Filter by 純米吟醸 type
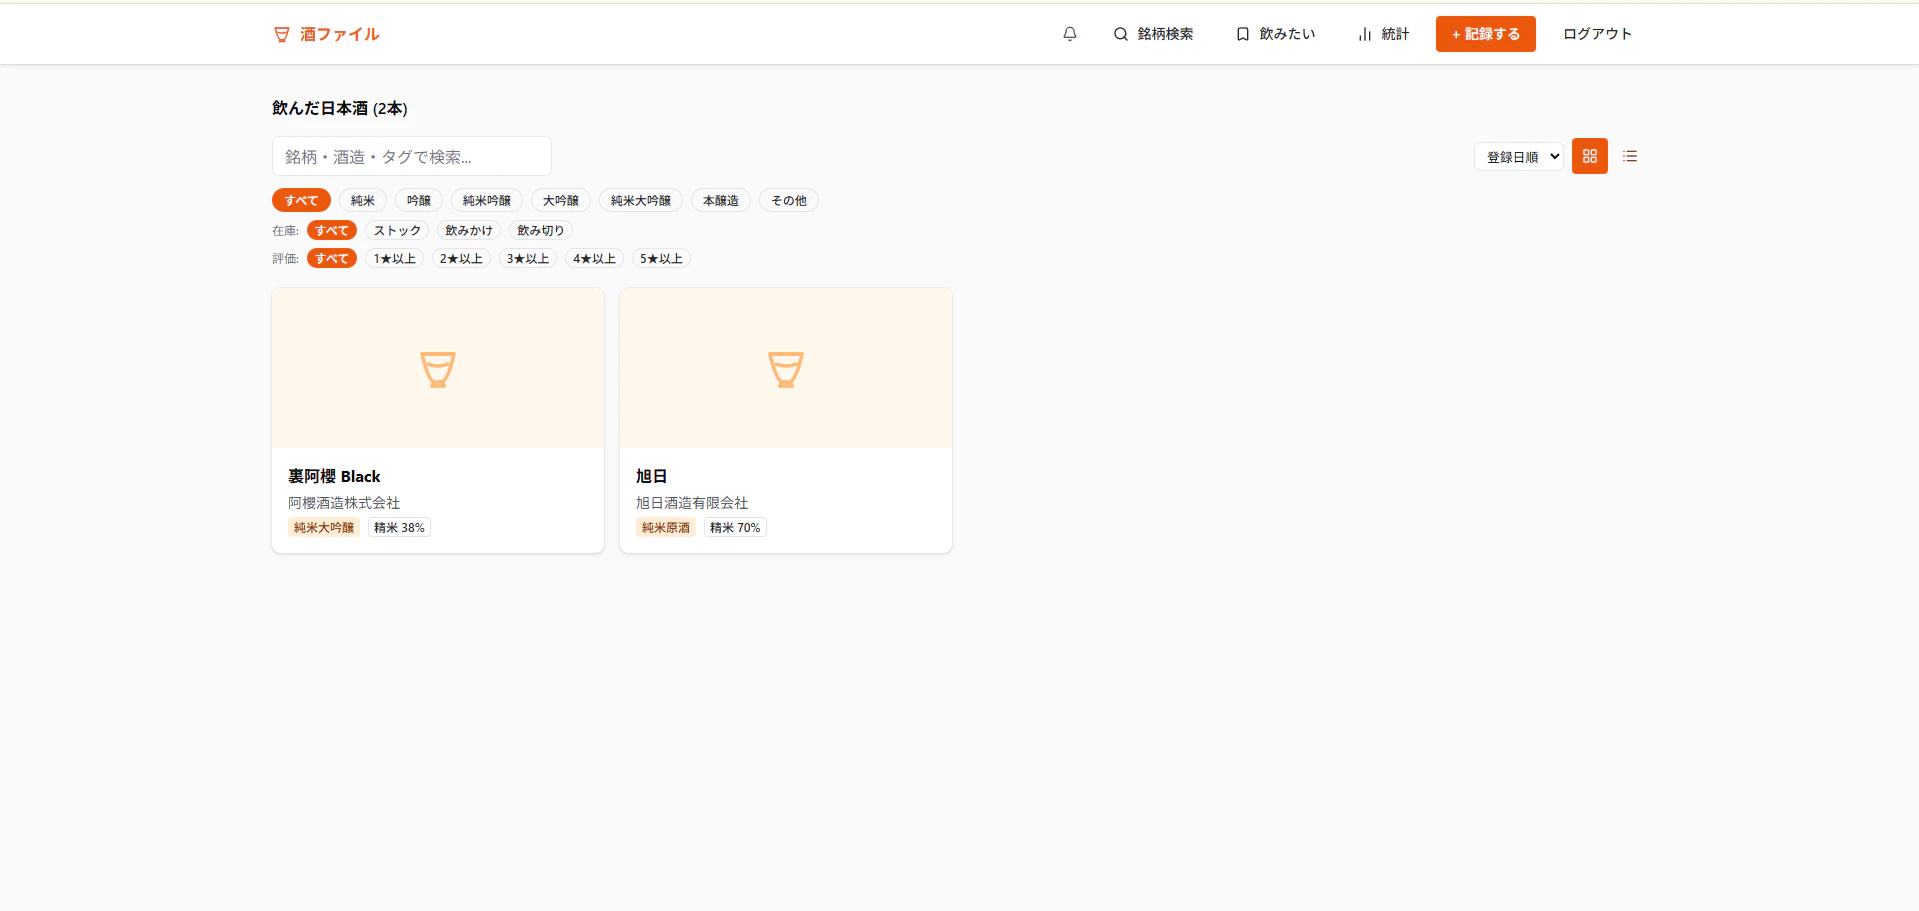The image size is (1919, 911). point(487,200)
